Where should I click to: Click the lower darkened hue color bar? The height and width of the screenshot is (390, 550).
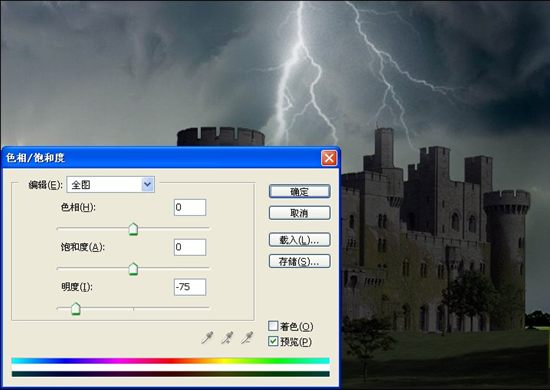[x=170, y=374]
